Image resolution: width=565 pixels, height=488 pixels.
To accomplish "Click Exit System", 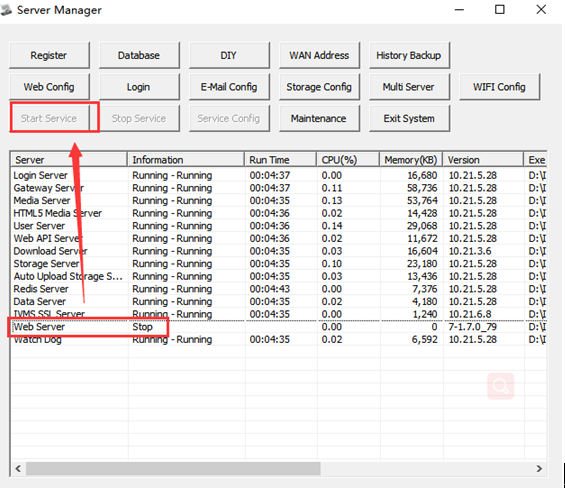I will click(409, 119).
